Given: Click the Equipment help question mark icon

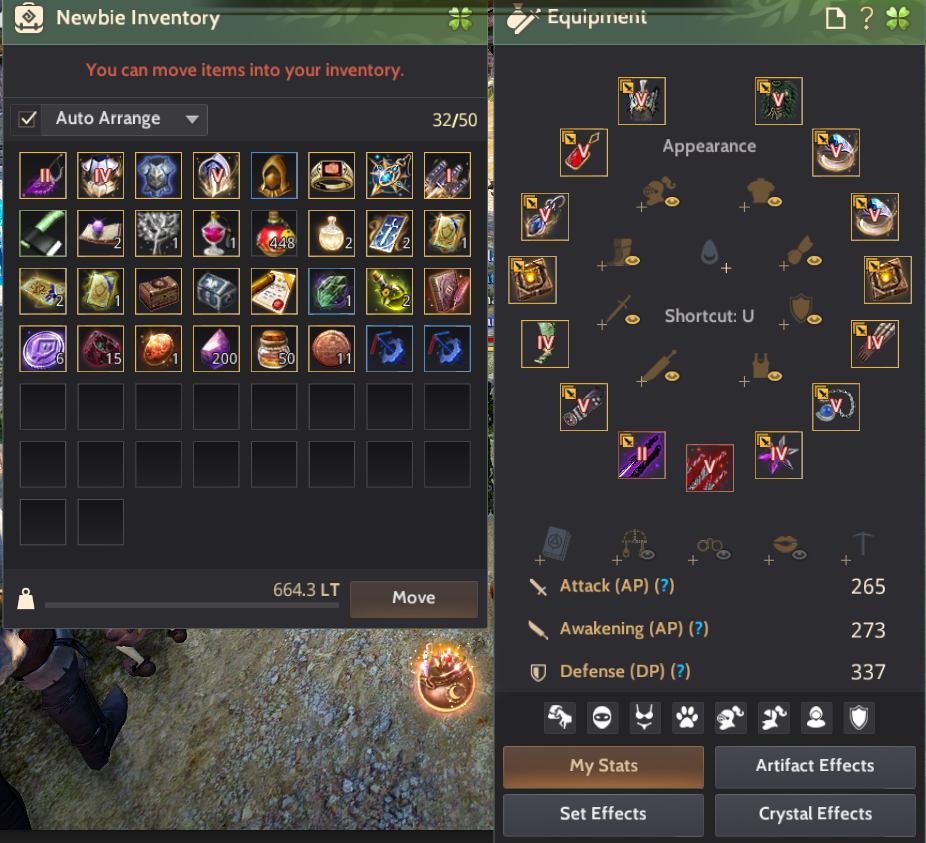Looking at the screenshot, I should tap(866, 18).
